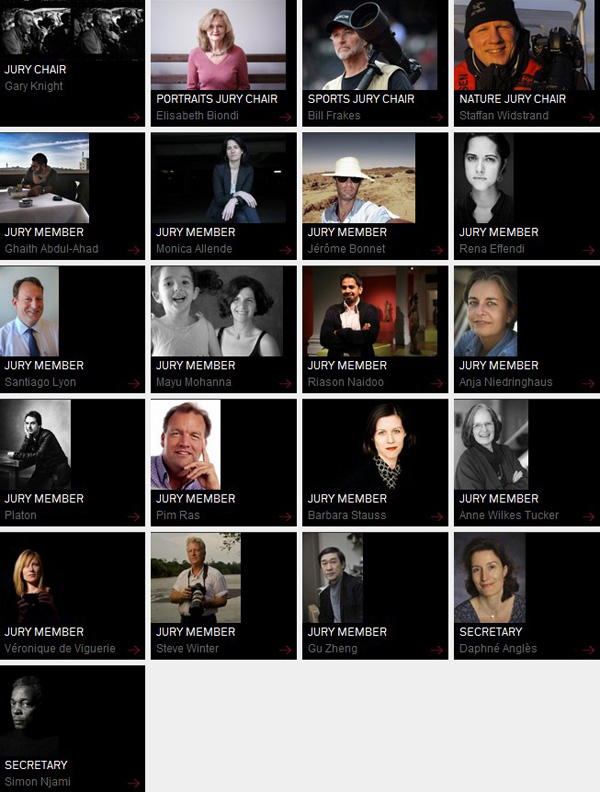Image resolution: width=600 pixels, height=792 pixels.
Task: Select Gu Zheng's portrait thumbnail
Action: click(332, 578)
